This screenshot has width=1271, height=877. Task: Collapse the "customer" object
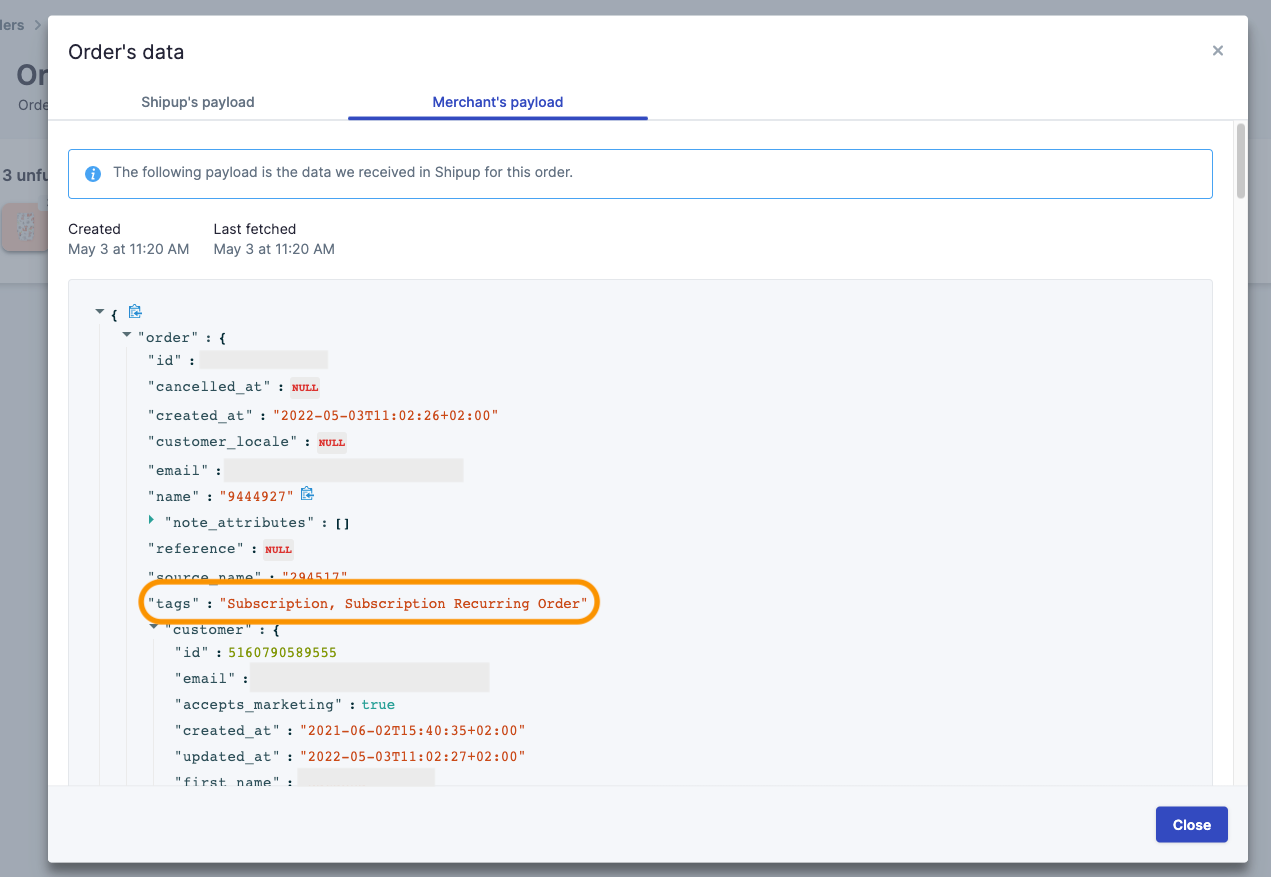click(154, 627)
